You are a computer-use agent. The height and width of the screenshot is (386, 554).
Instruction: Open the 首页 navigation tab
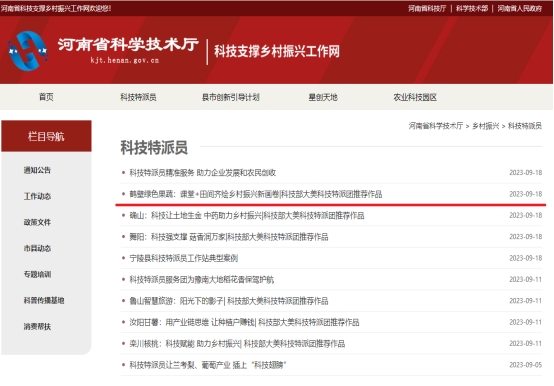click(46, 97)
